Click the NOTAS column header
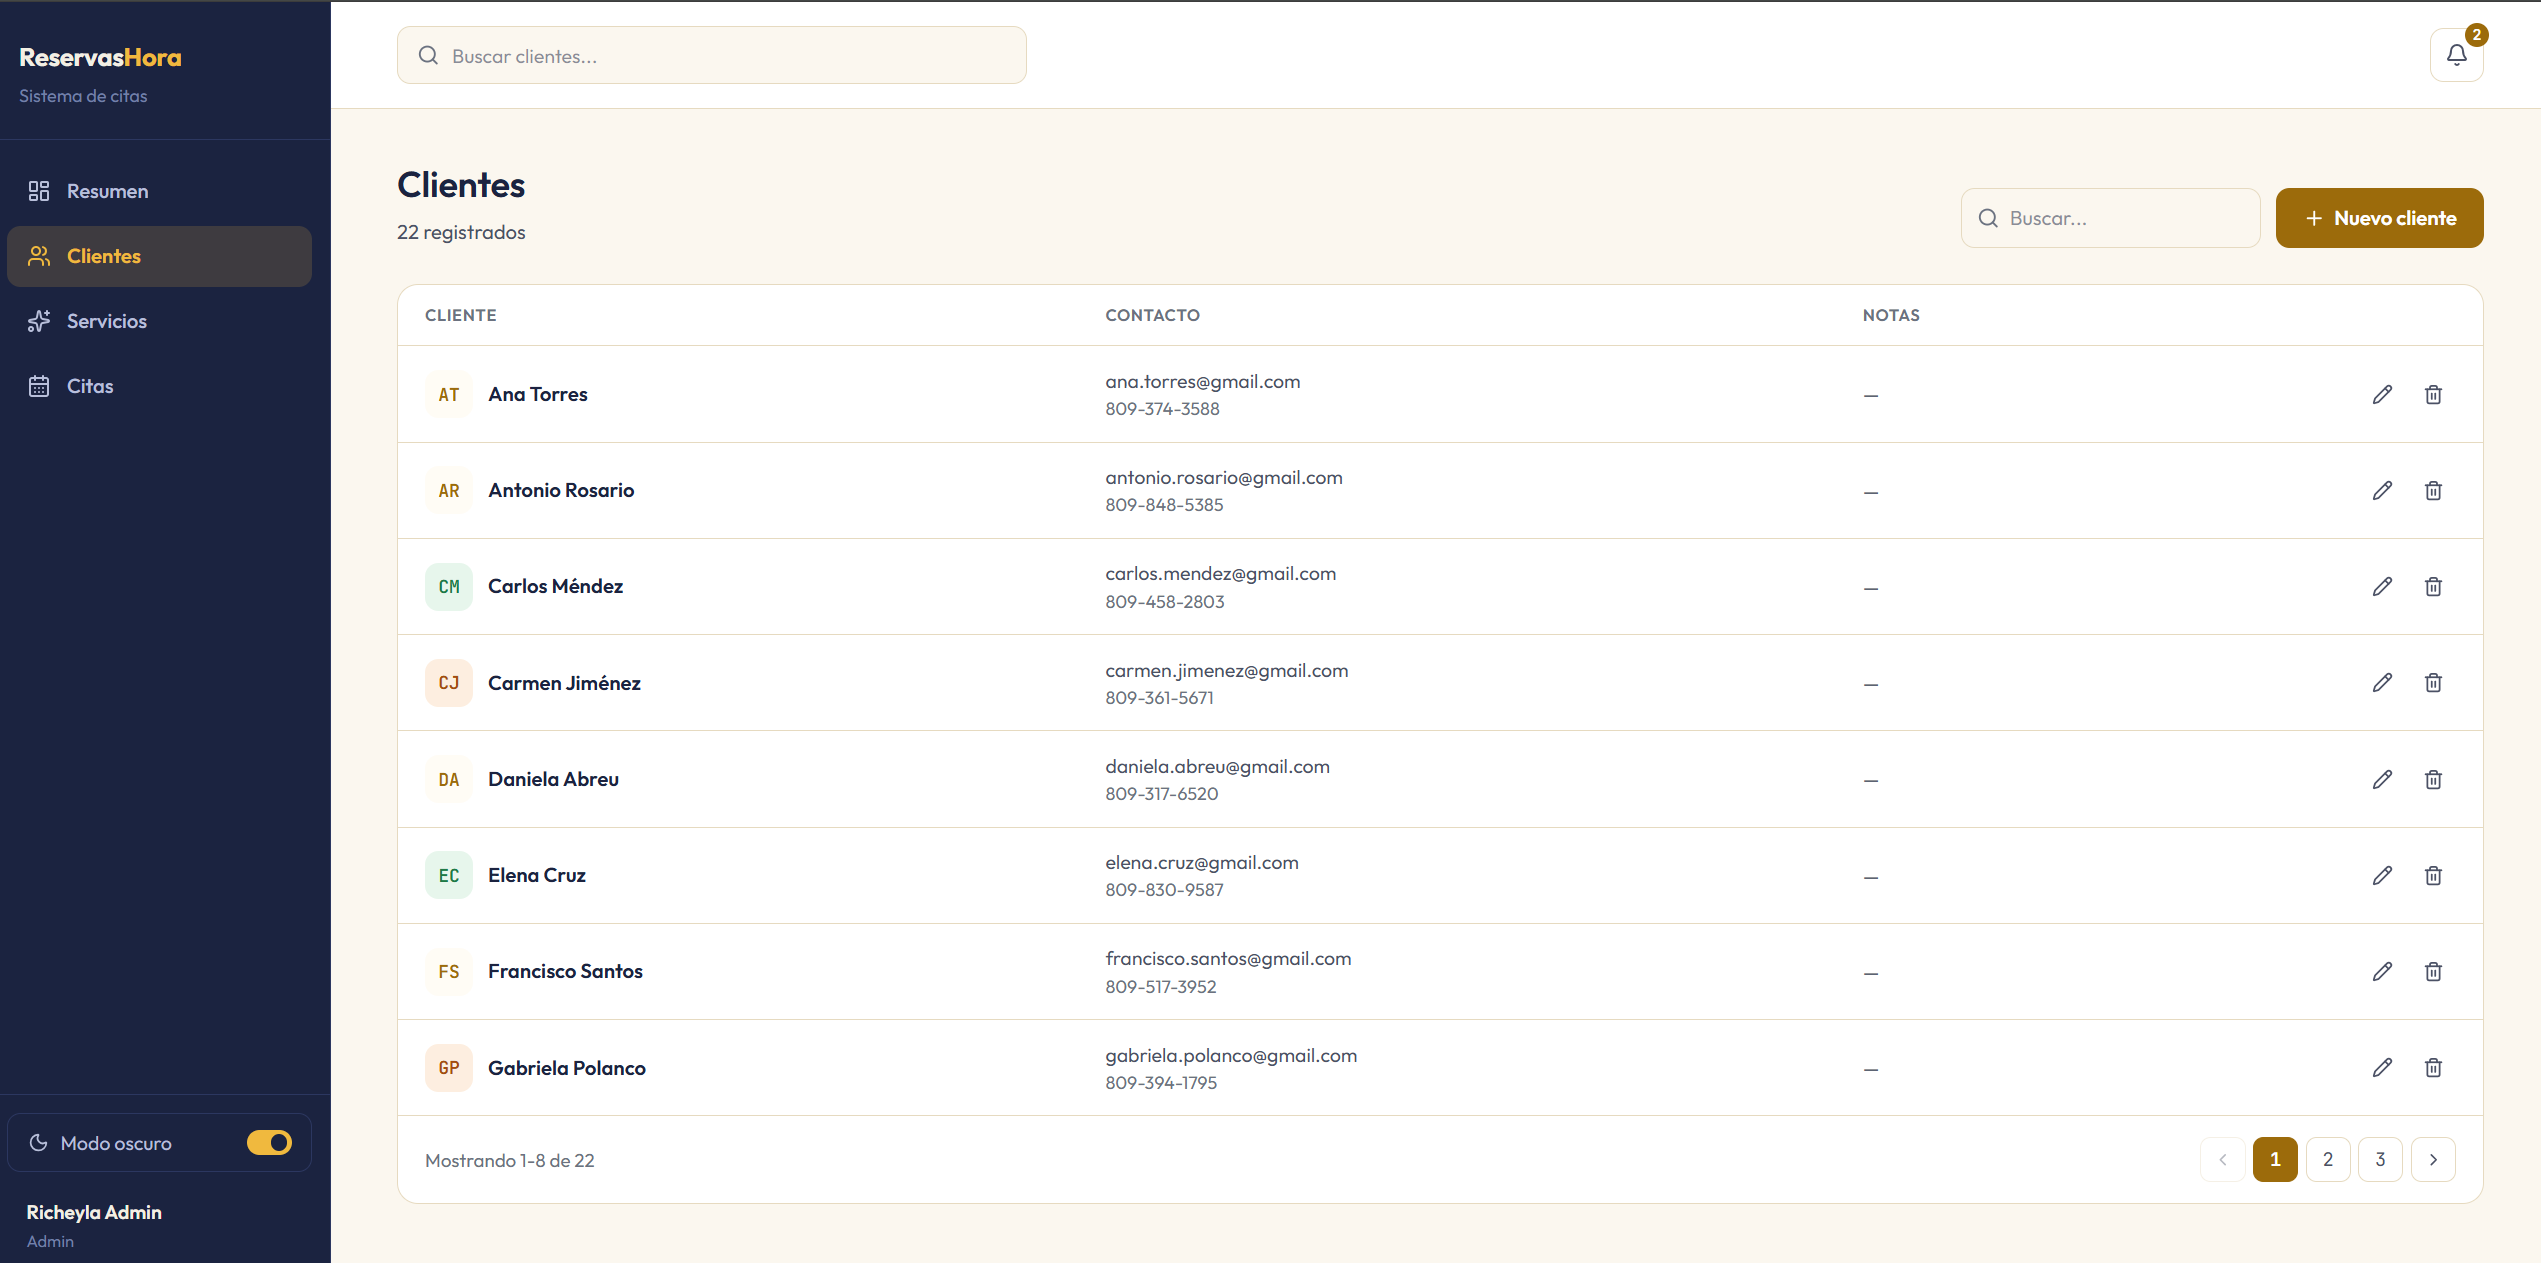The image size is (2541, 1263). pyautogui.click(x=1891, y=315)
